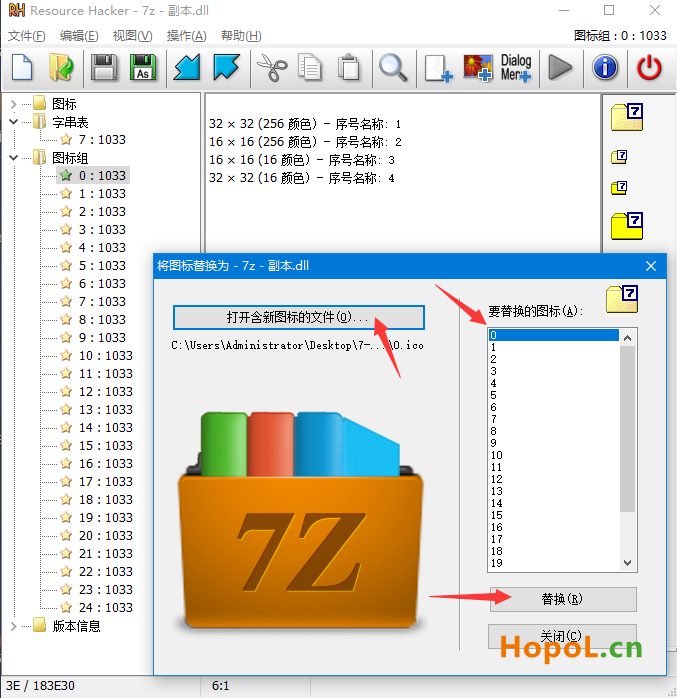677x698 pixels.
Task: Select the 图标 folder label
Action: [64, 104]
